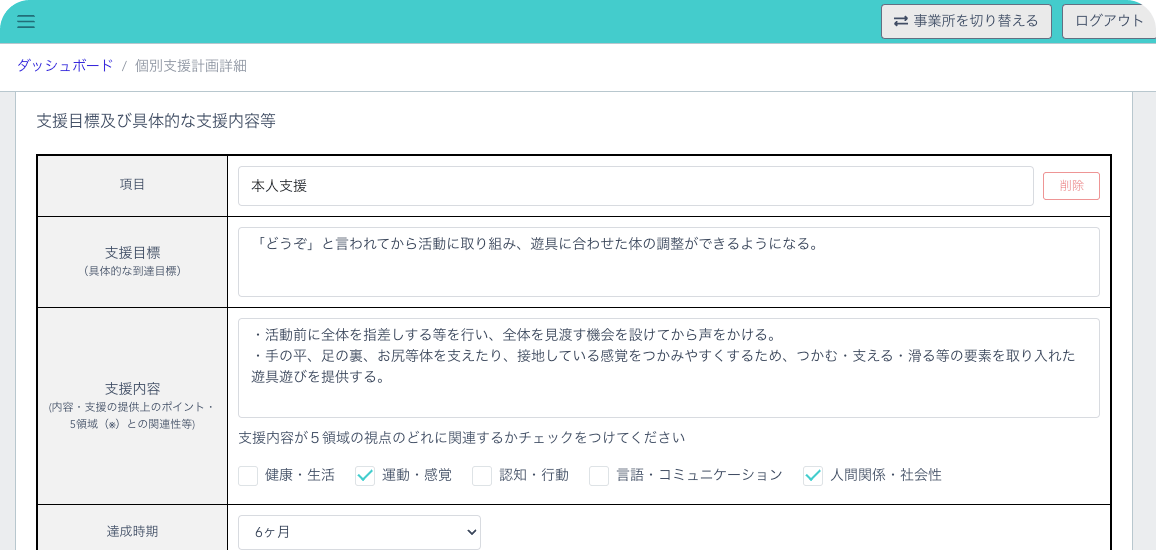Viewport: 1156px width, 550px height.
Task: Uncheck the 人間関係・社会性 checkbox
Action: 812,476
